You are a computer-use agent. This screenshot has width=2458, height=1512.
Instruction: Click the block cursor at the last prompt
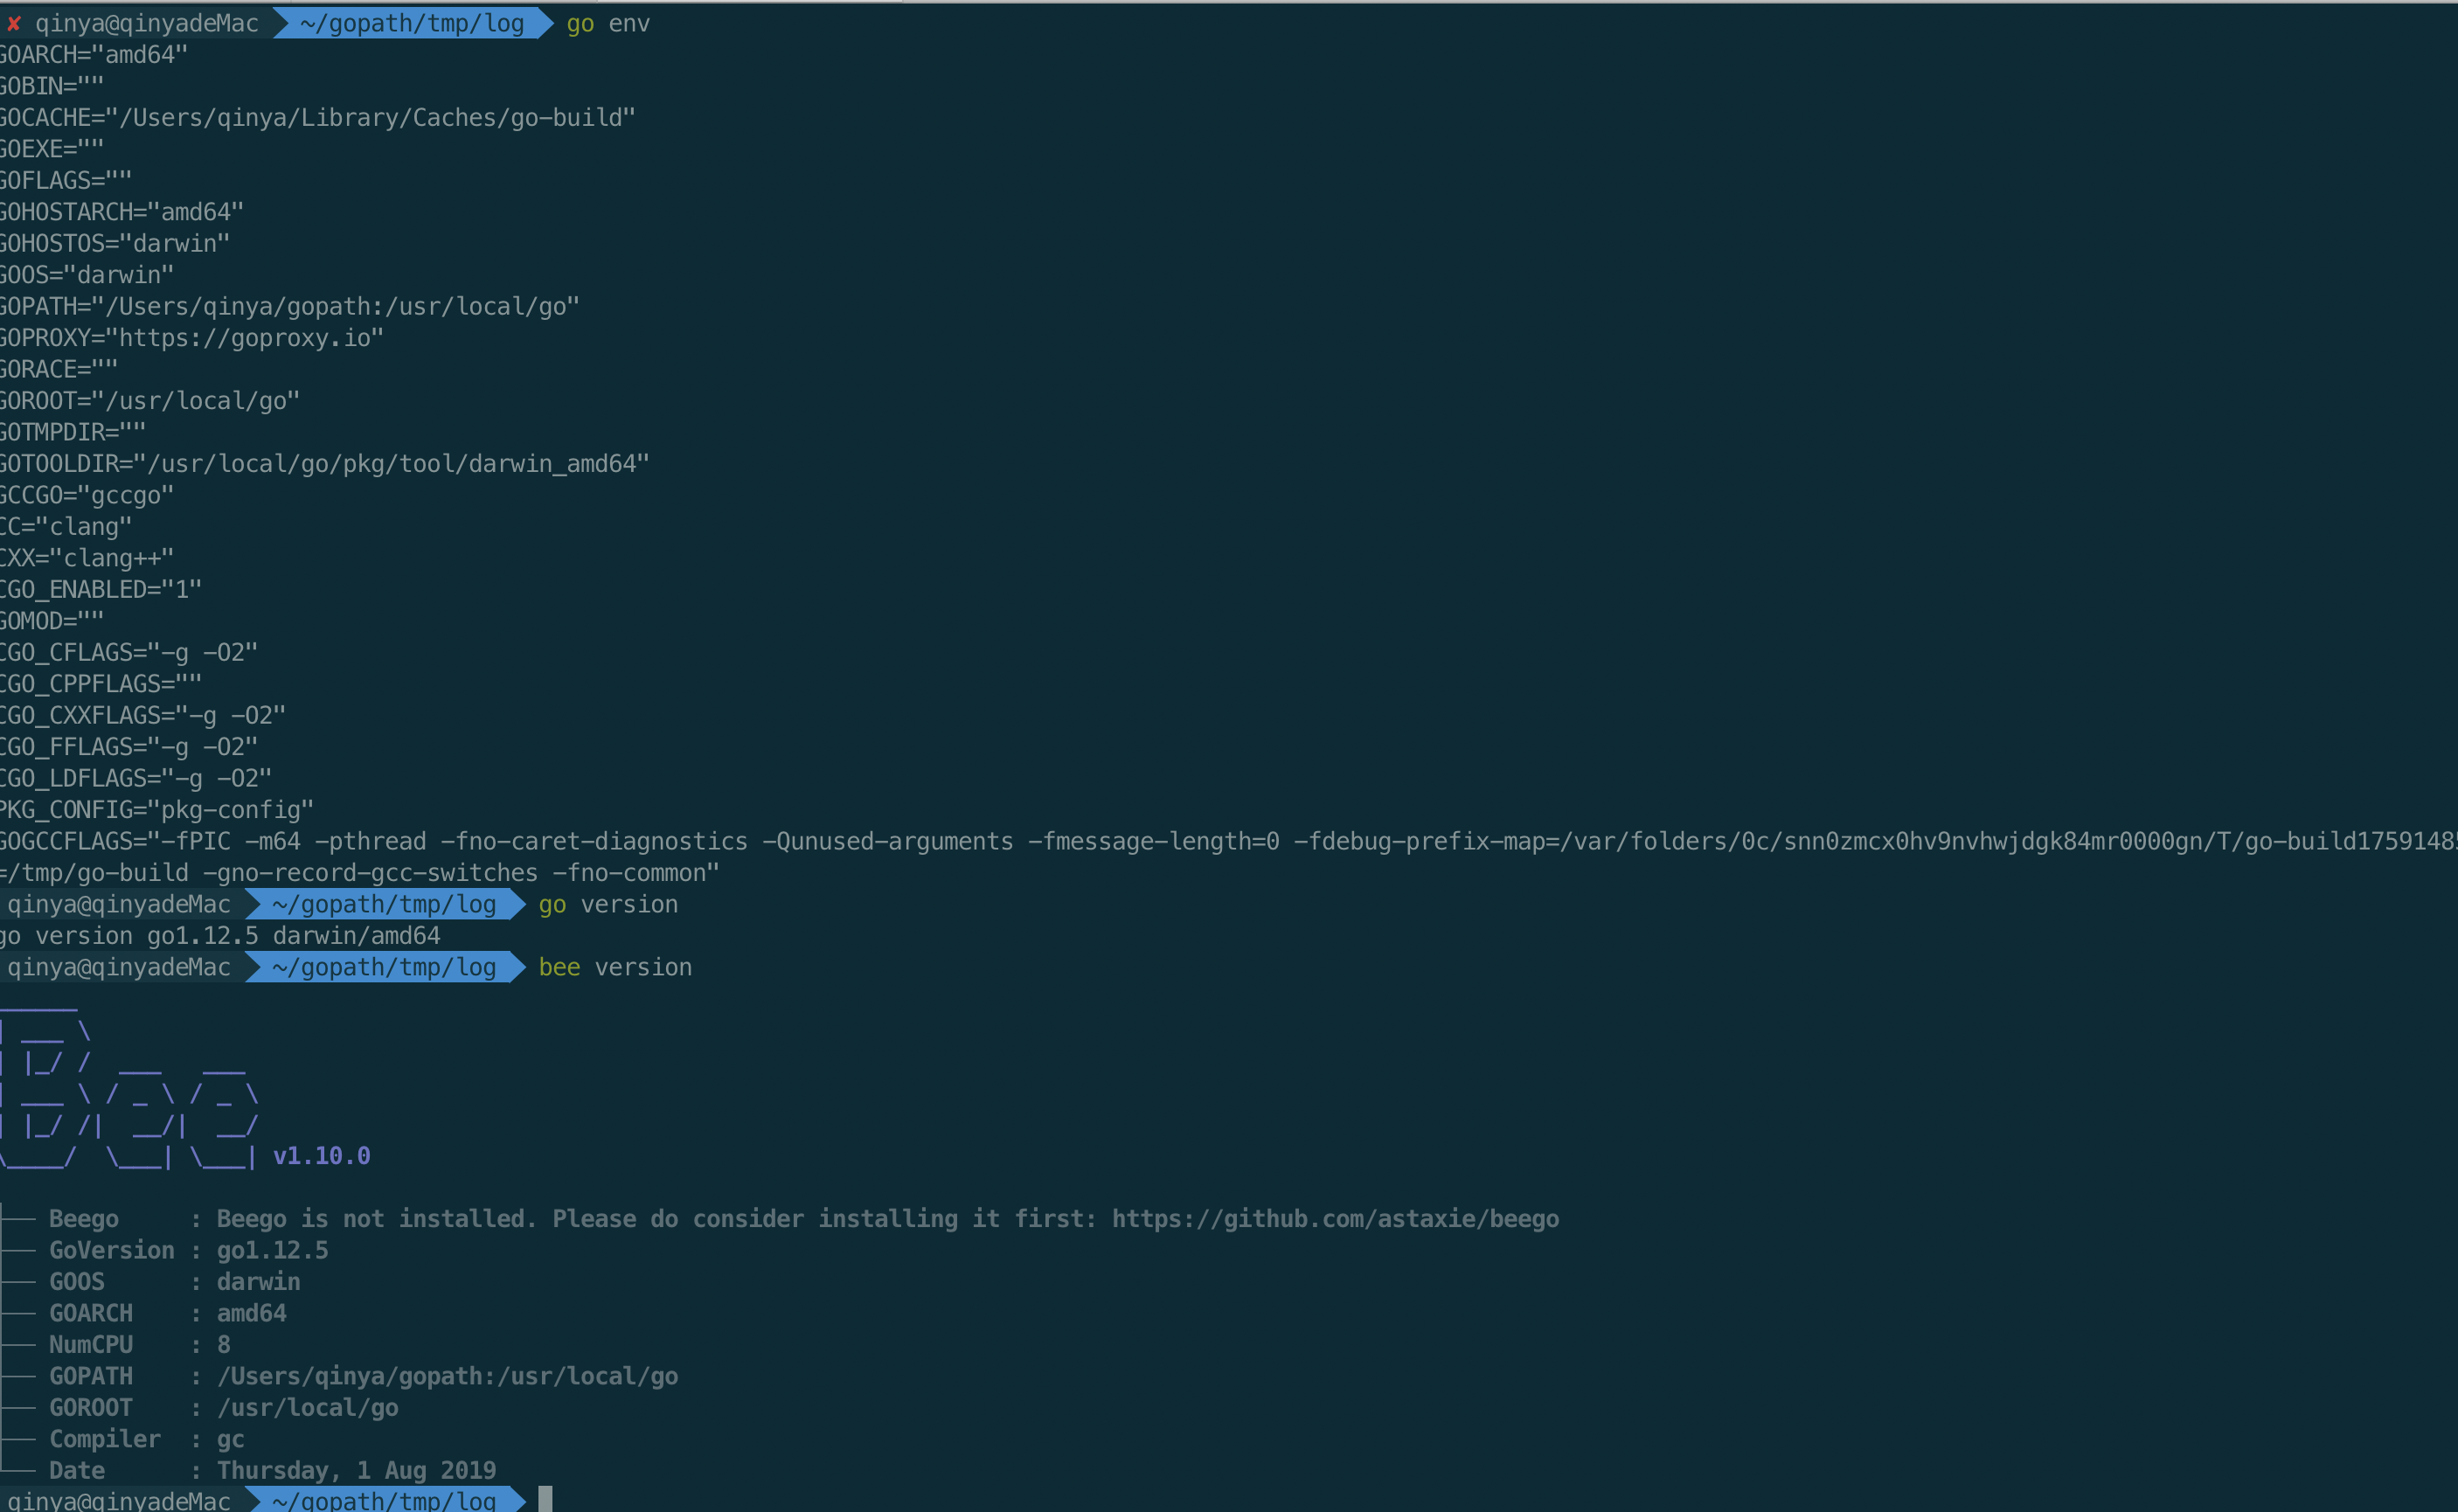545,1499
